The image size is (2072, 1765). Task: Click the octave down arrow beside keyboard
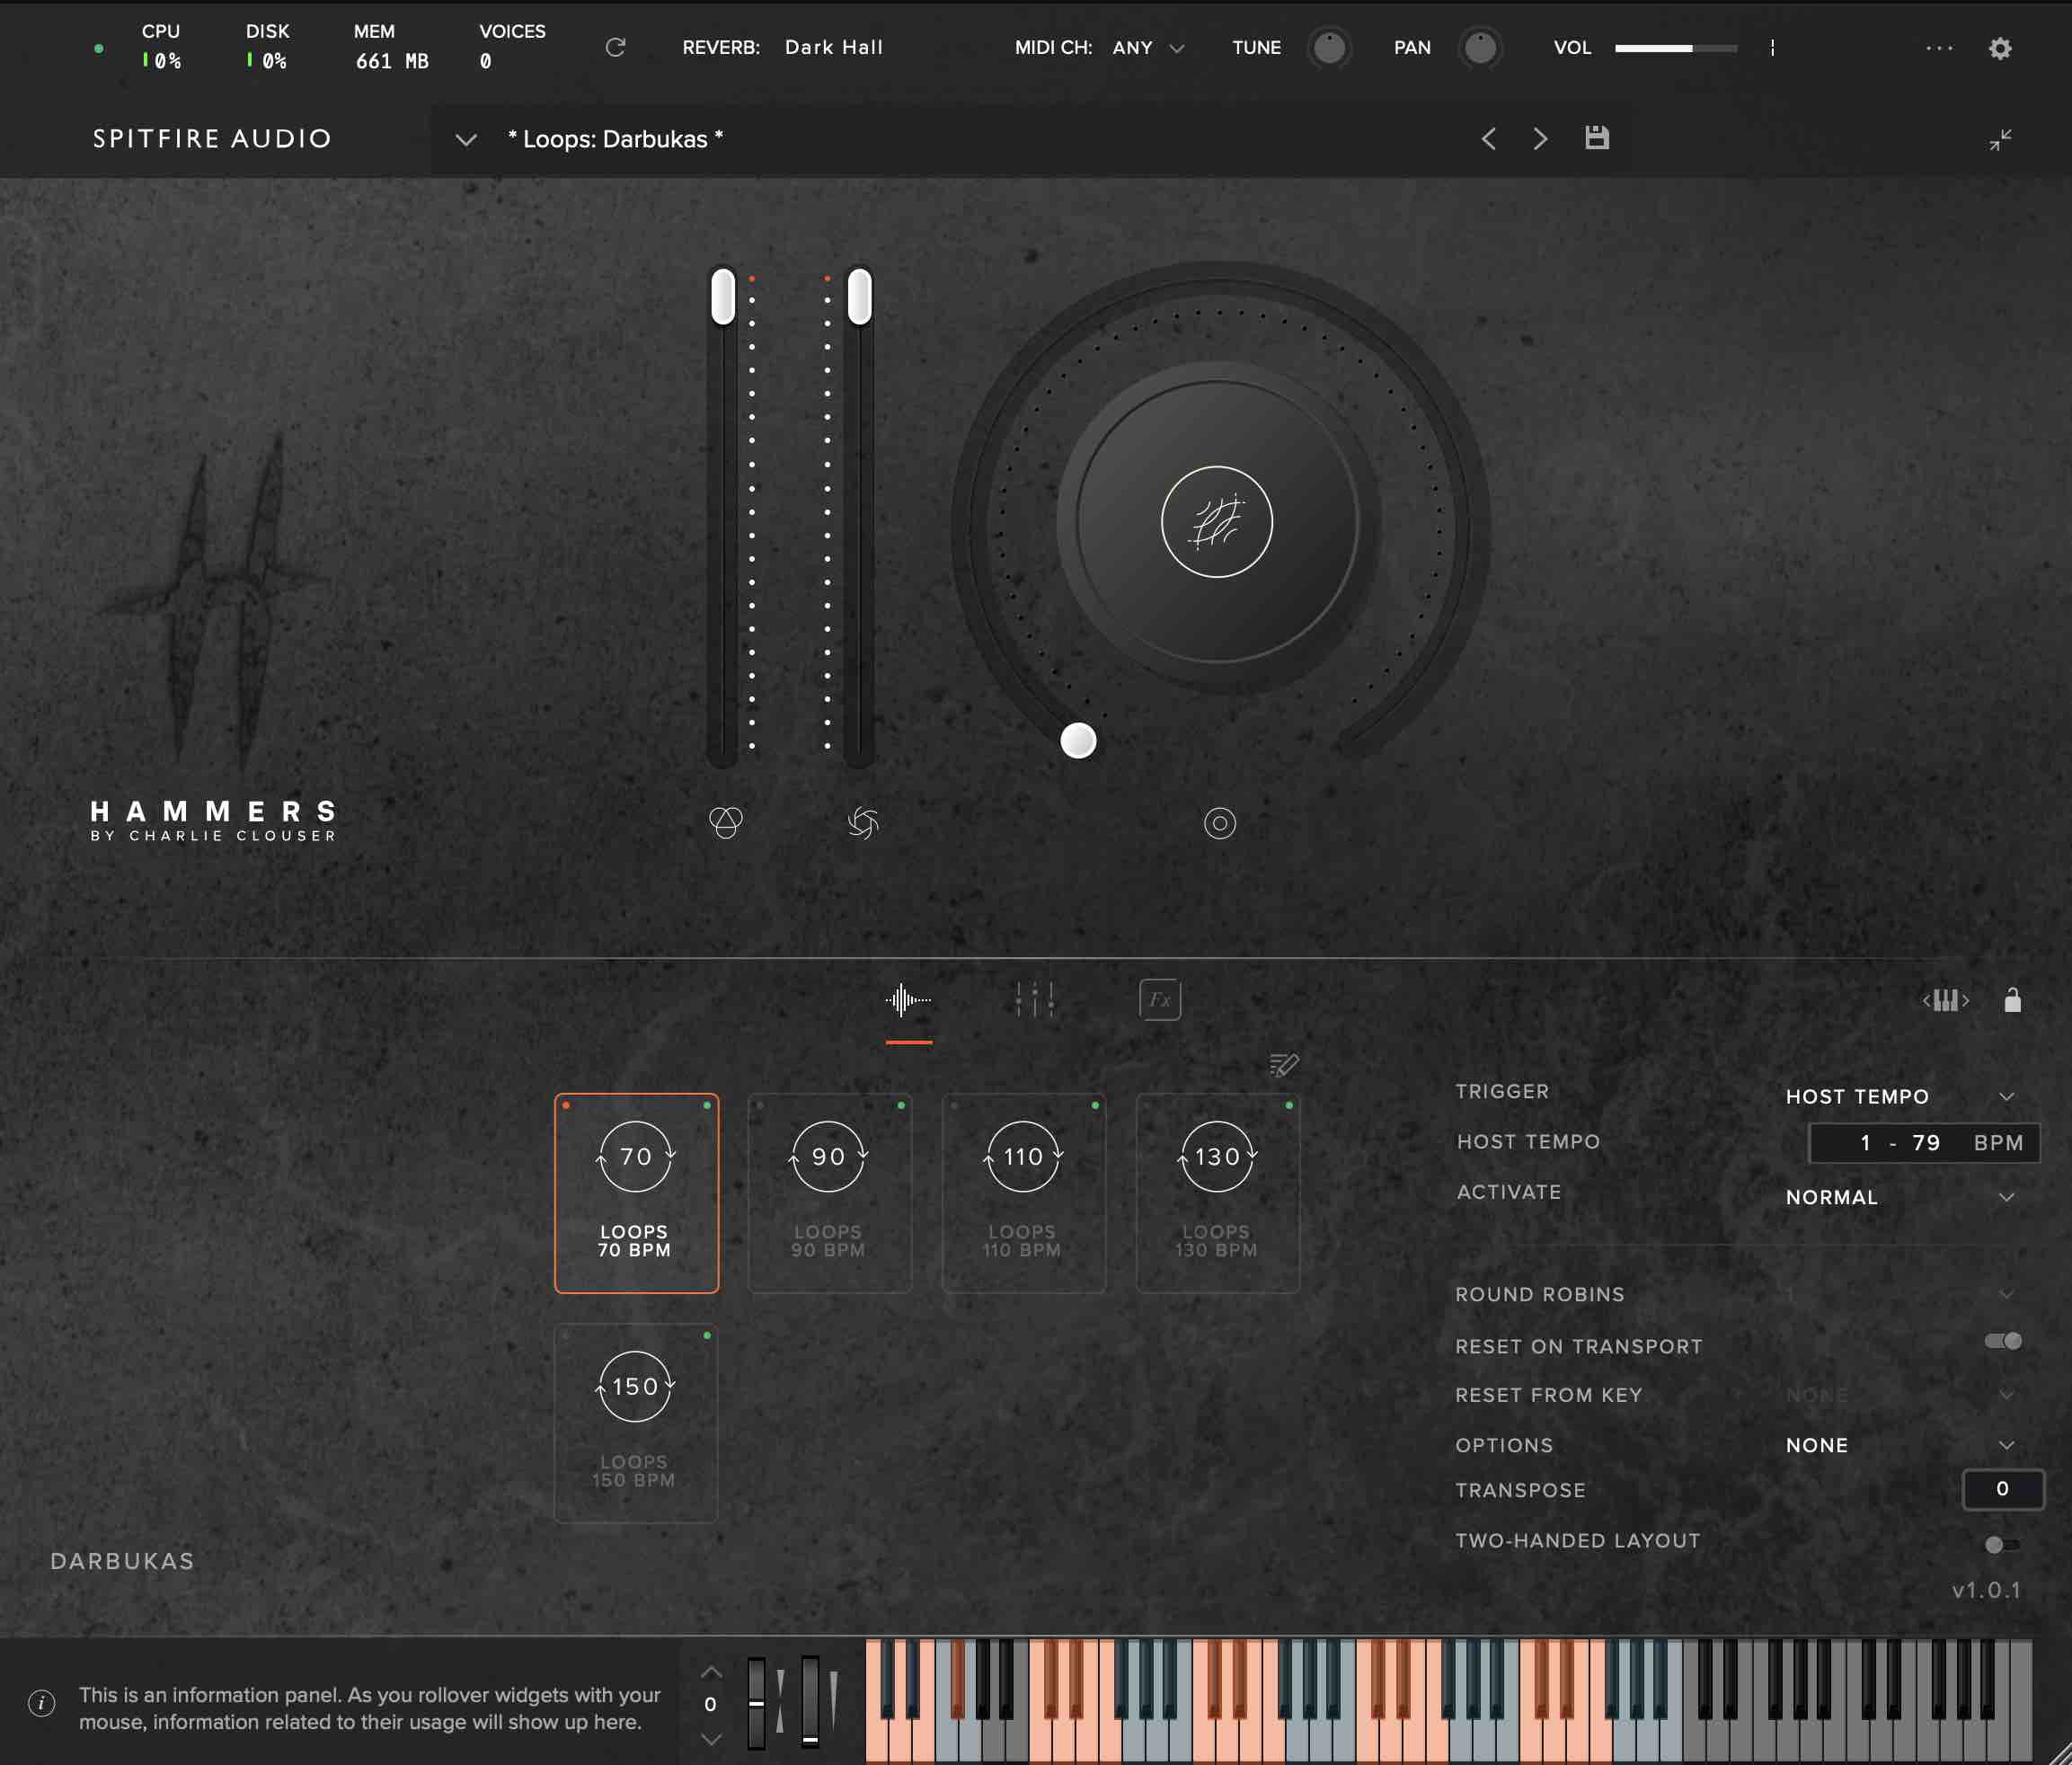tap(710, 1740)
